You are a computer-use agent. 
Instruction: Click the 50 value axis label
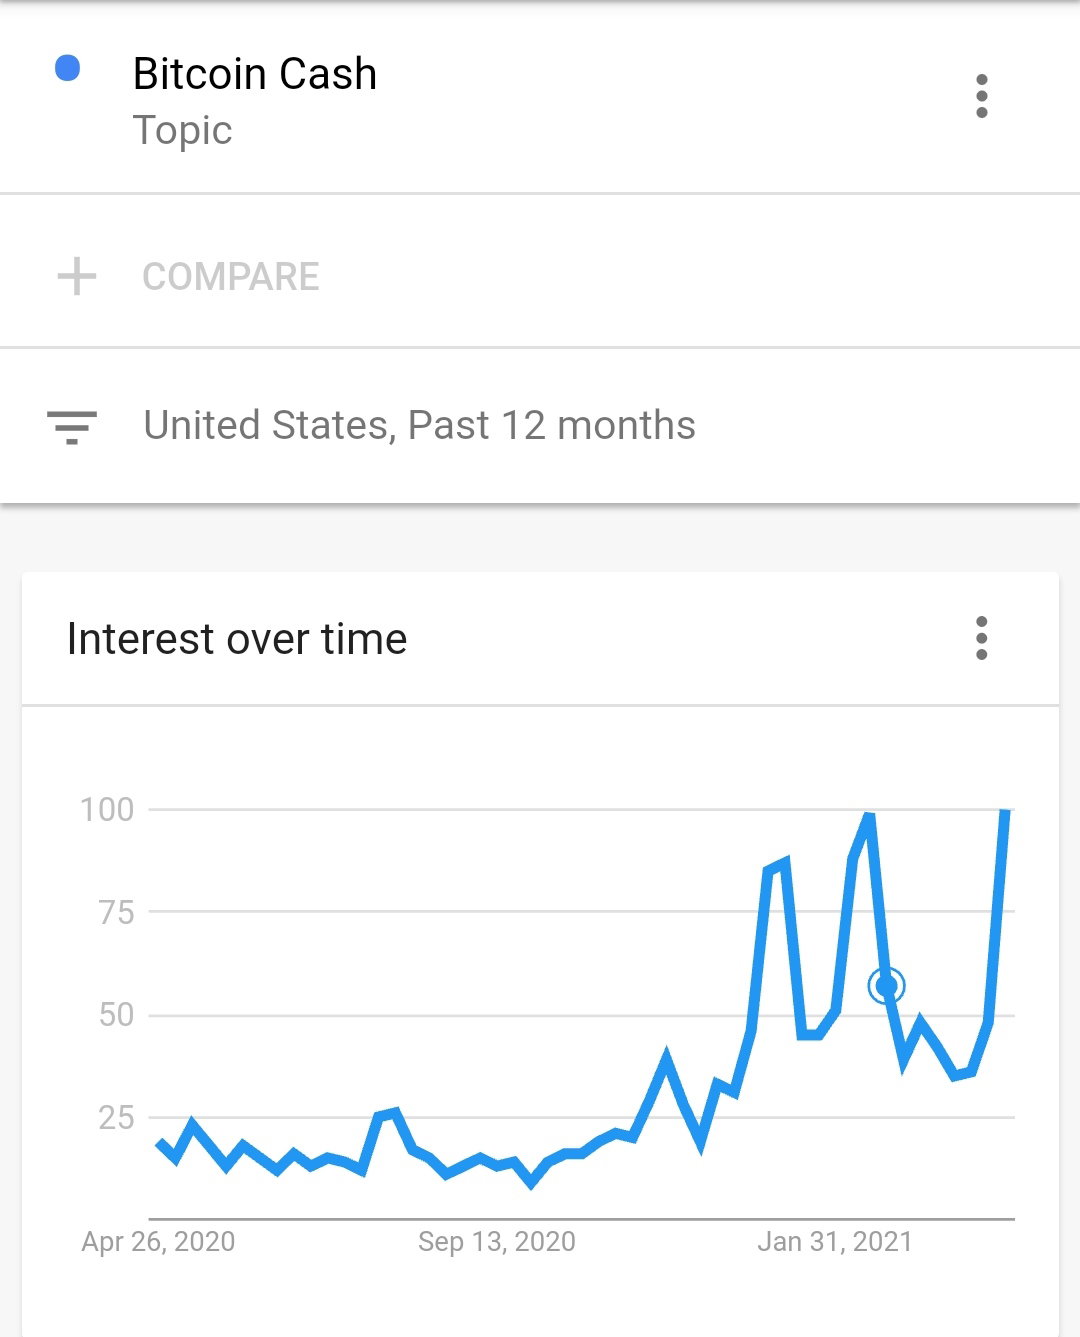pos(116,1015)
